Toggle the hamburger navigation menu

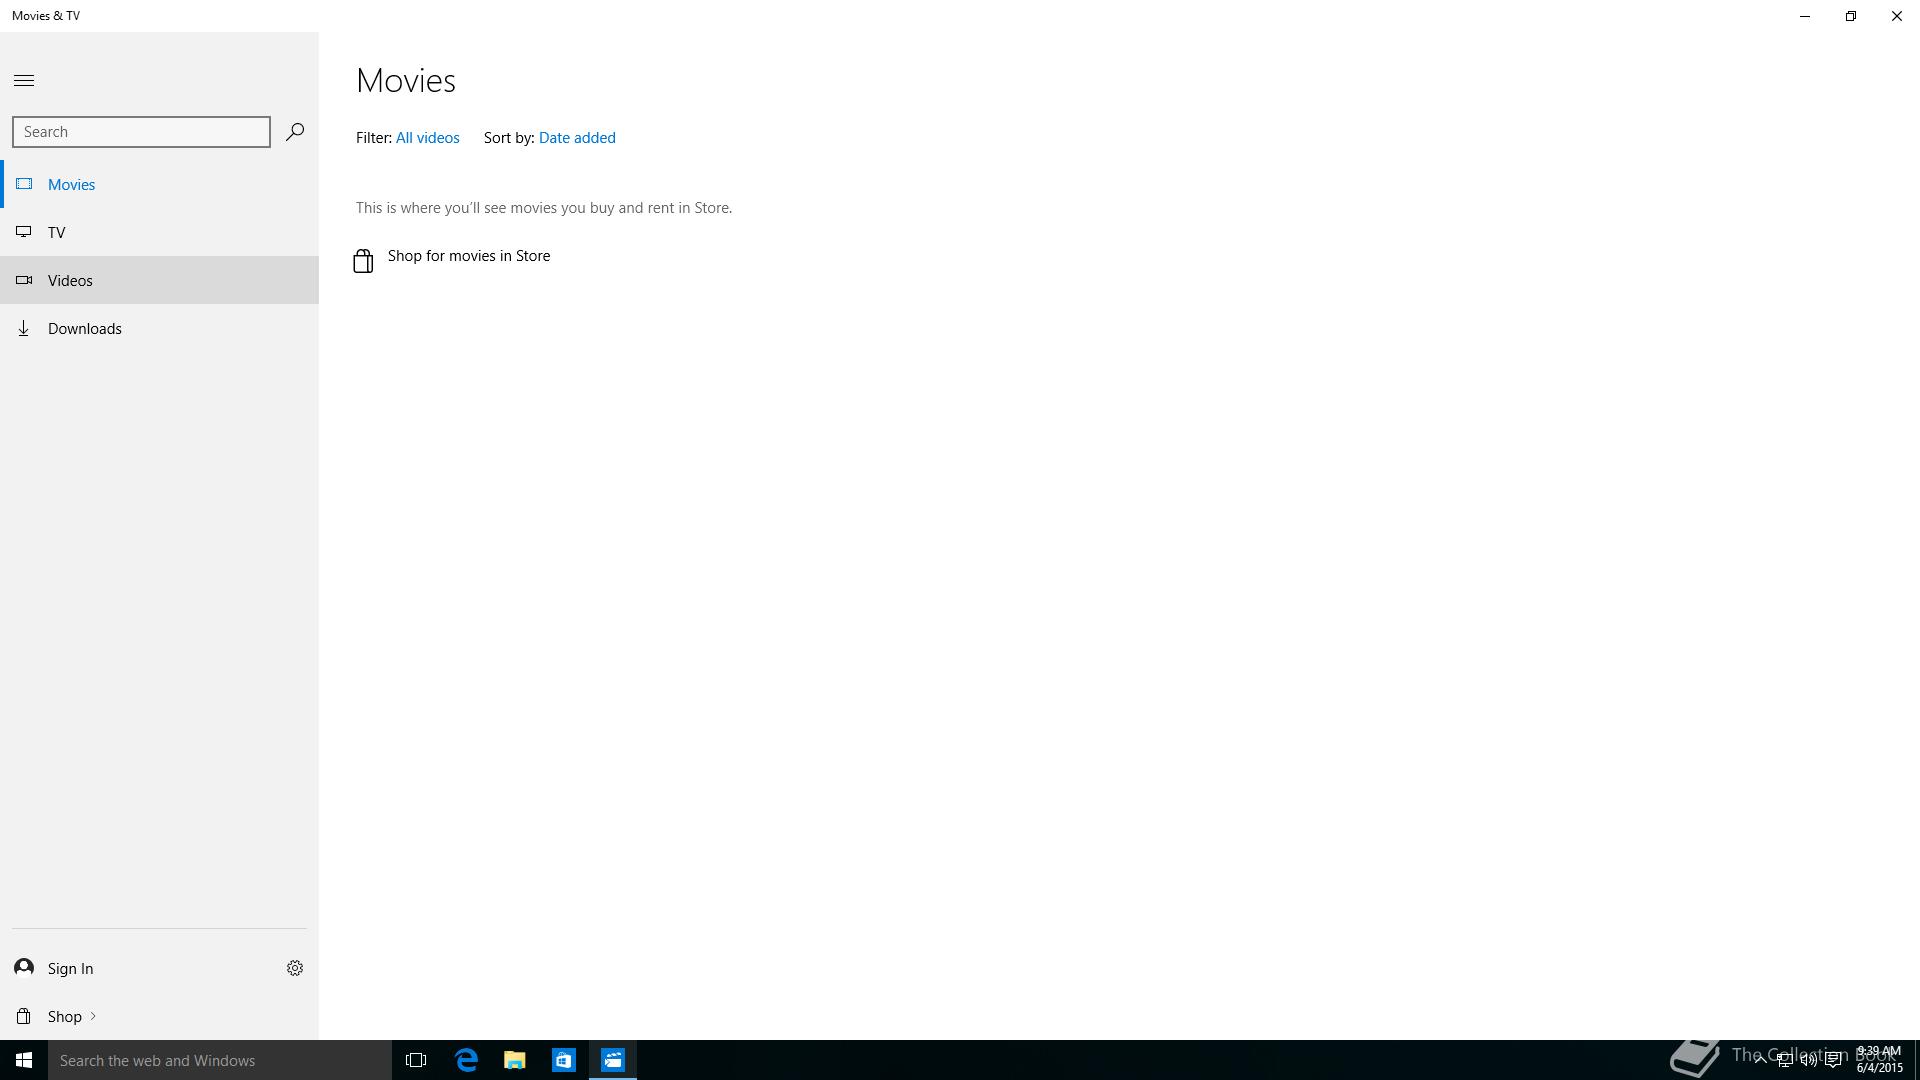(24, 81)
